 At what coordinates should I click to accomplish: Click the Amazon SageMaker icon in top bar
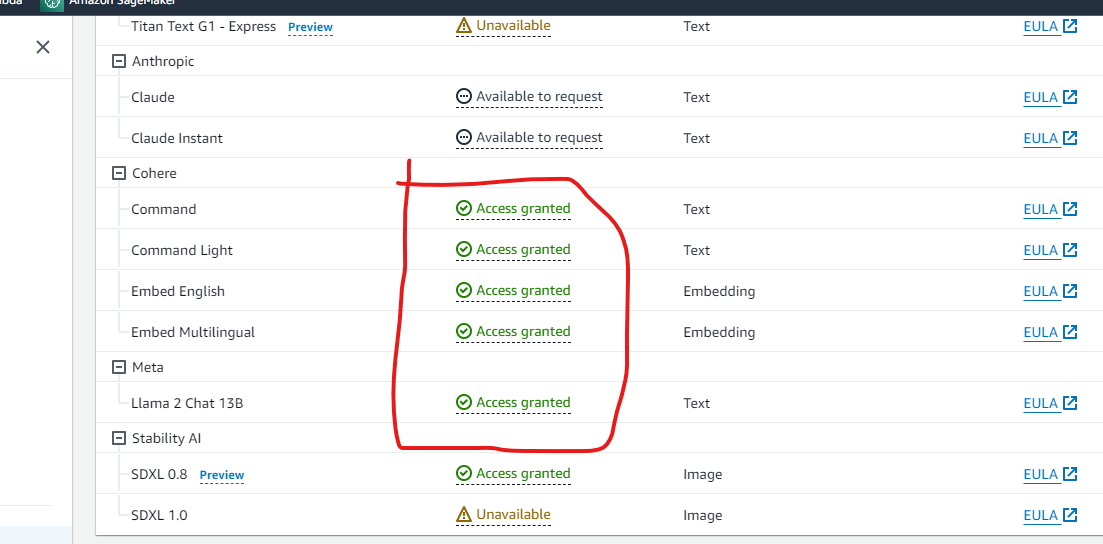click(x=51, y=4)
